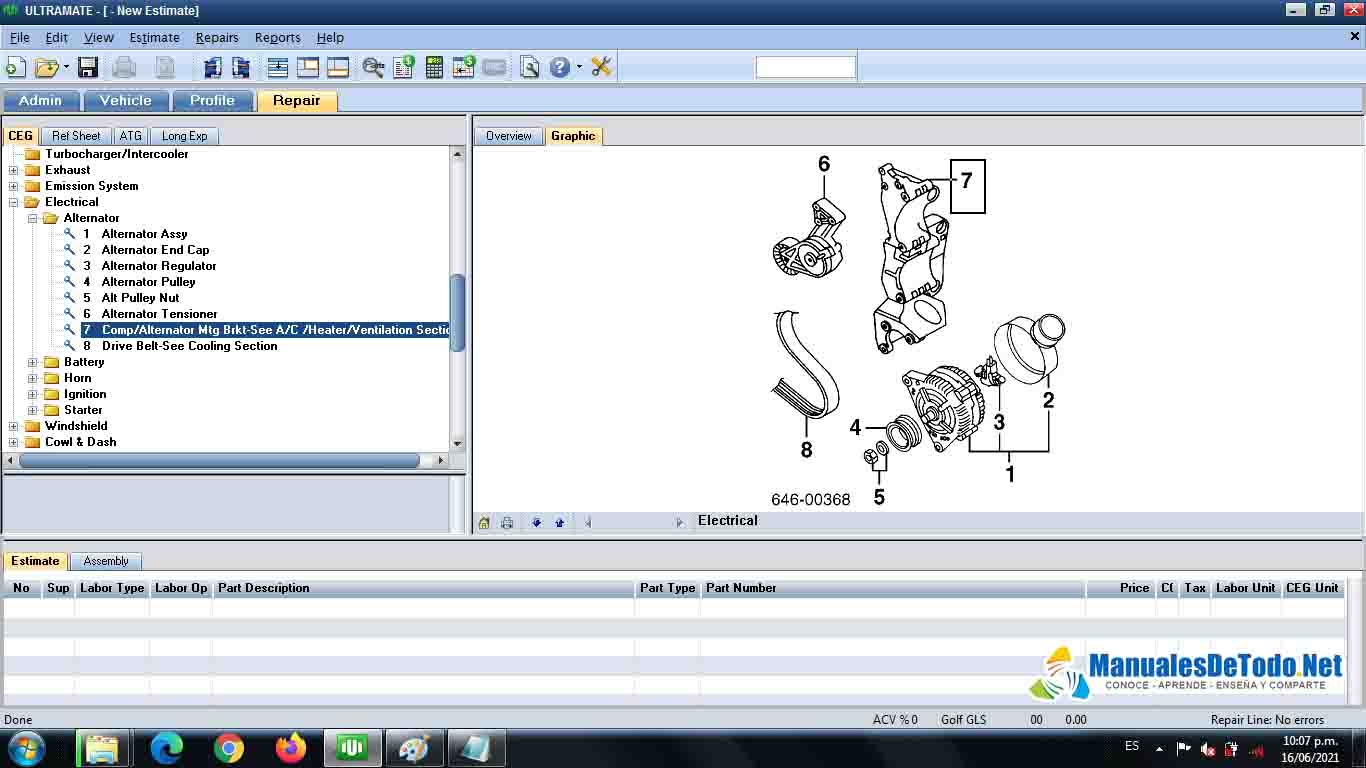Open File Explorer from the taskbar
This screenshot has width=1366, height=768.
(x=102, y=747)
